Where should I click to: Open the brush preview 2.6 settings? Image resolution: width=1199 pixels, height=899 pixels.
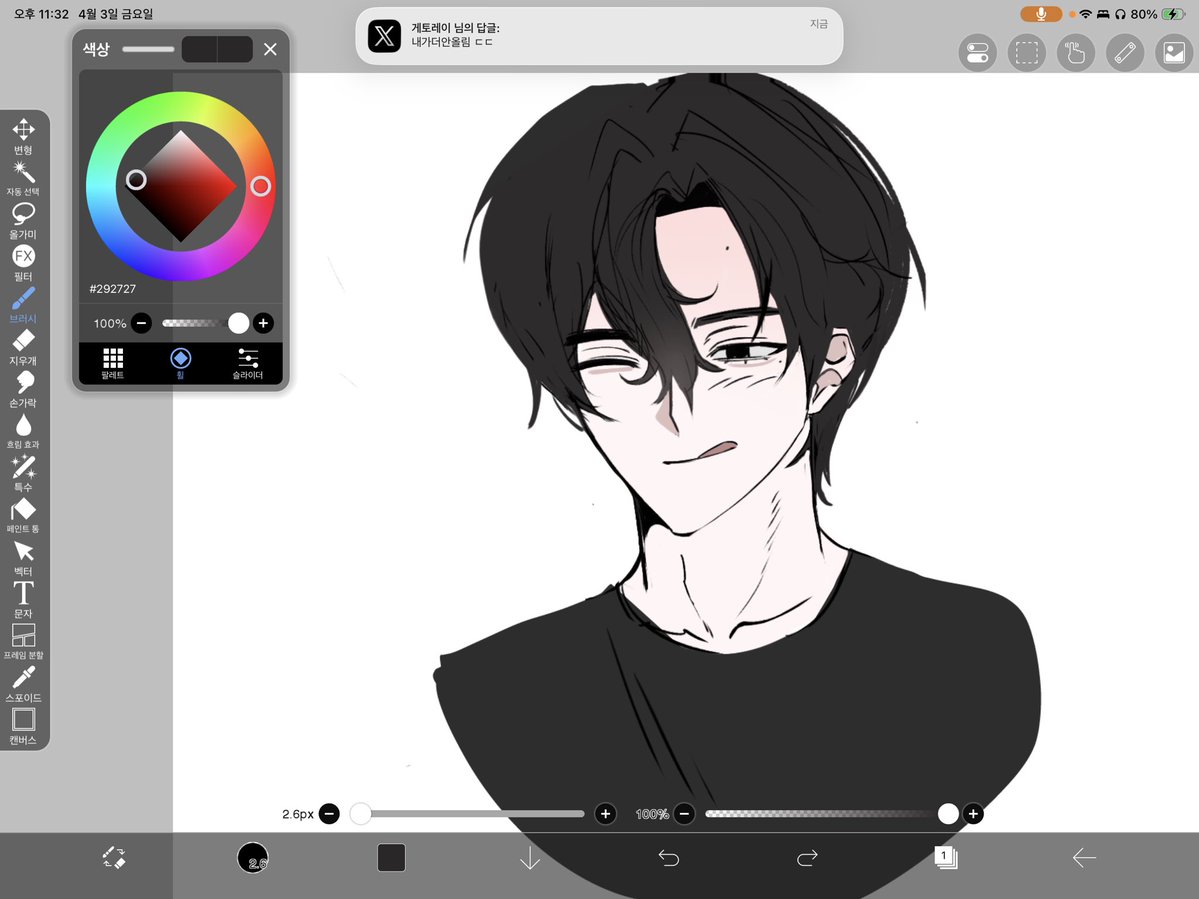tap(253, 858)
